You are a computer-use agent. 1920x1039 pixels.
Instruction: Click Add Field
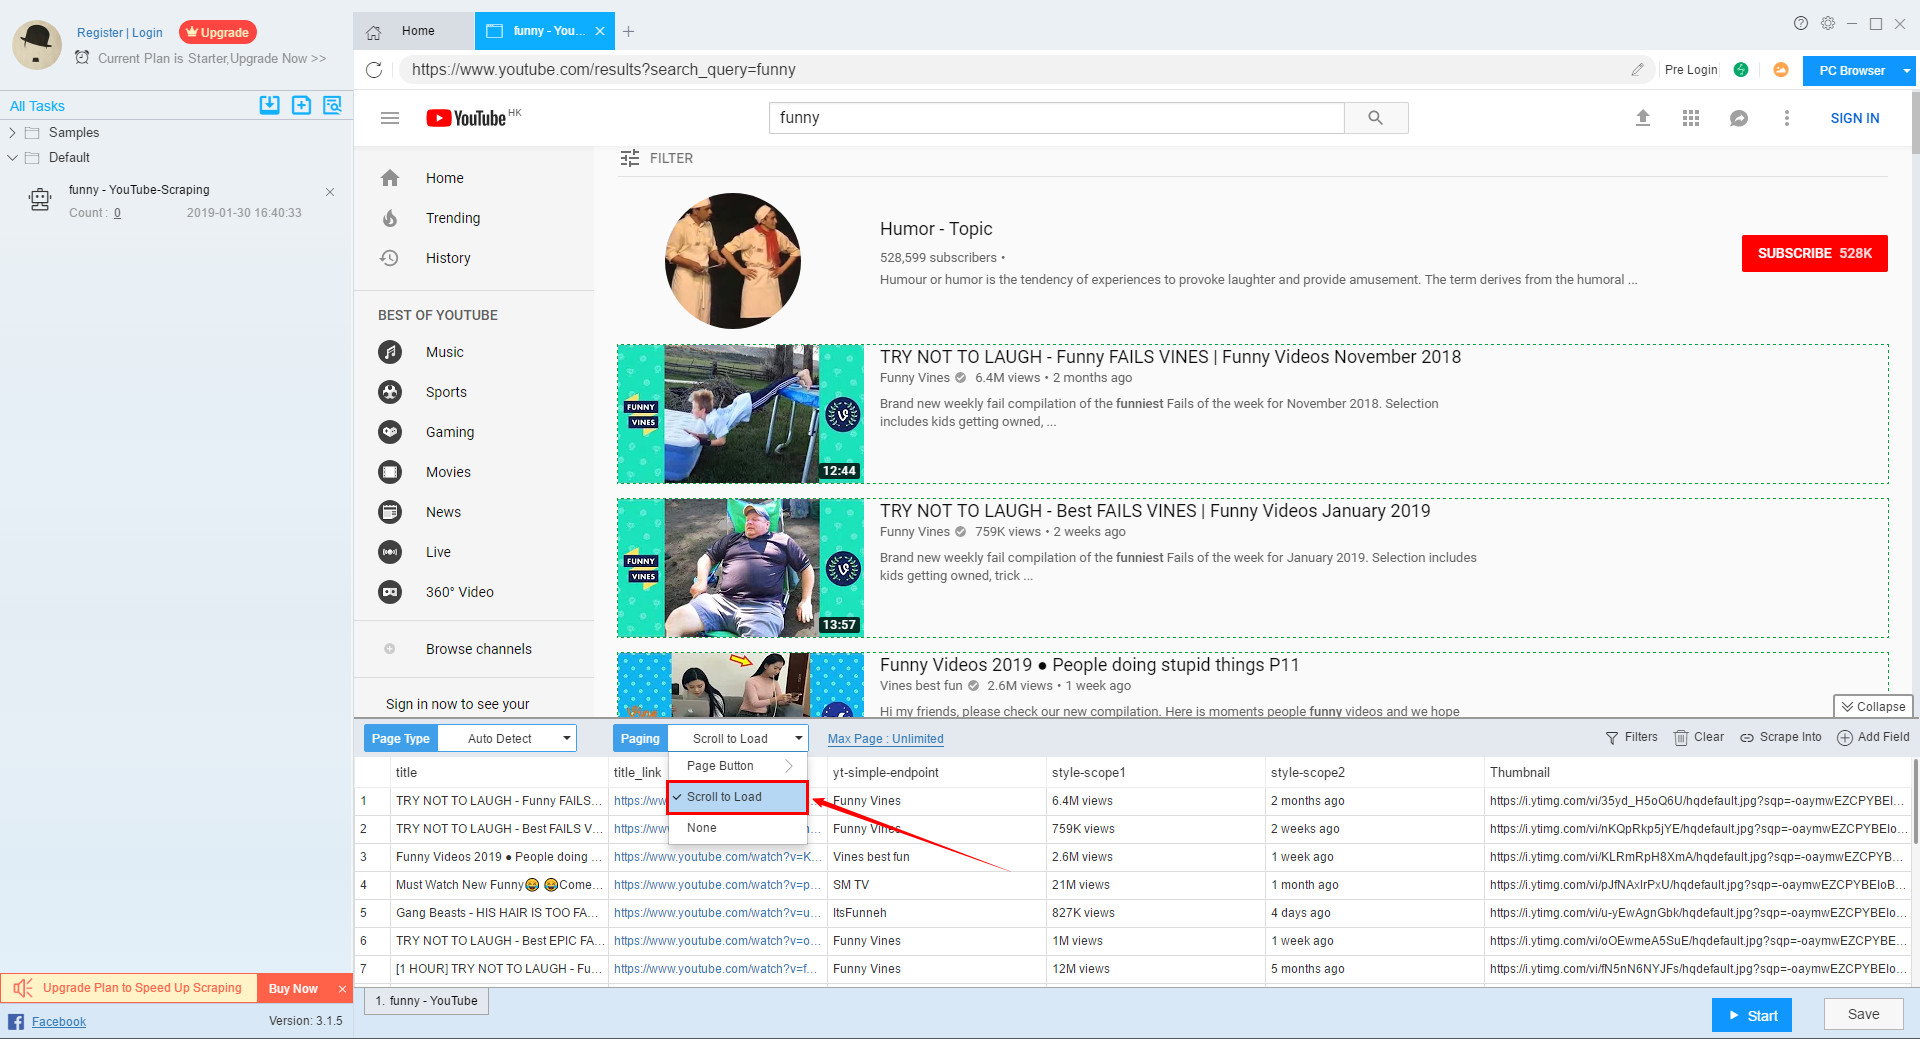[x=1873, y=737]
